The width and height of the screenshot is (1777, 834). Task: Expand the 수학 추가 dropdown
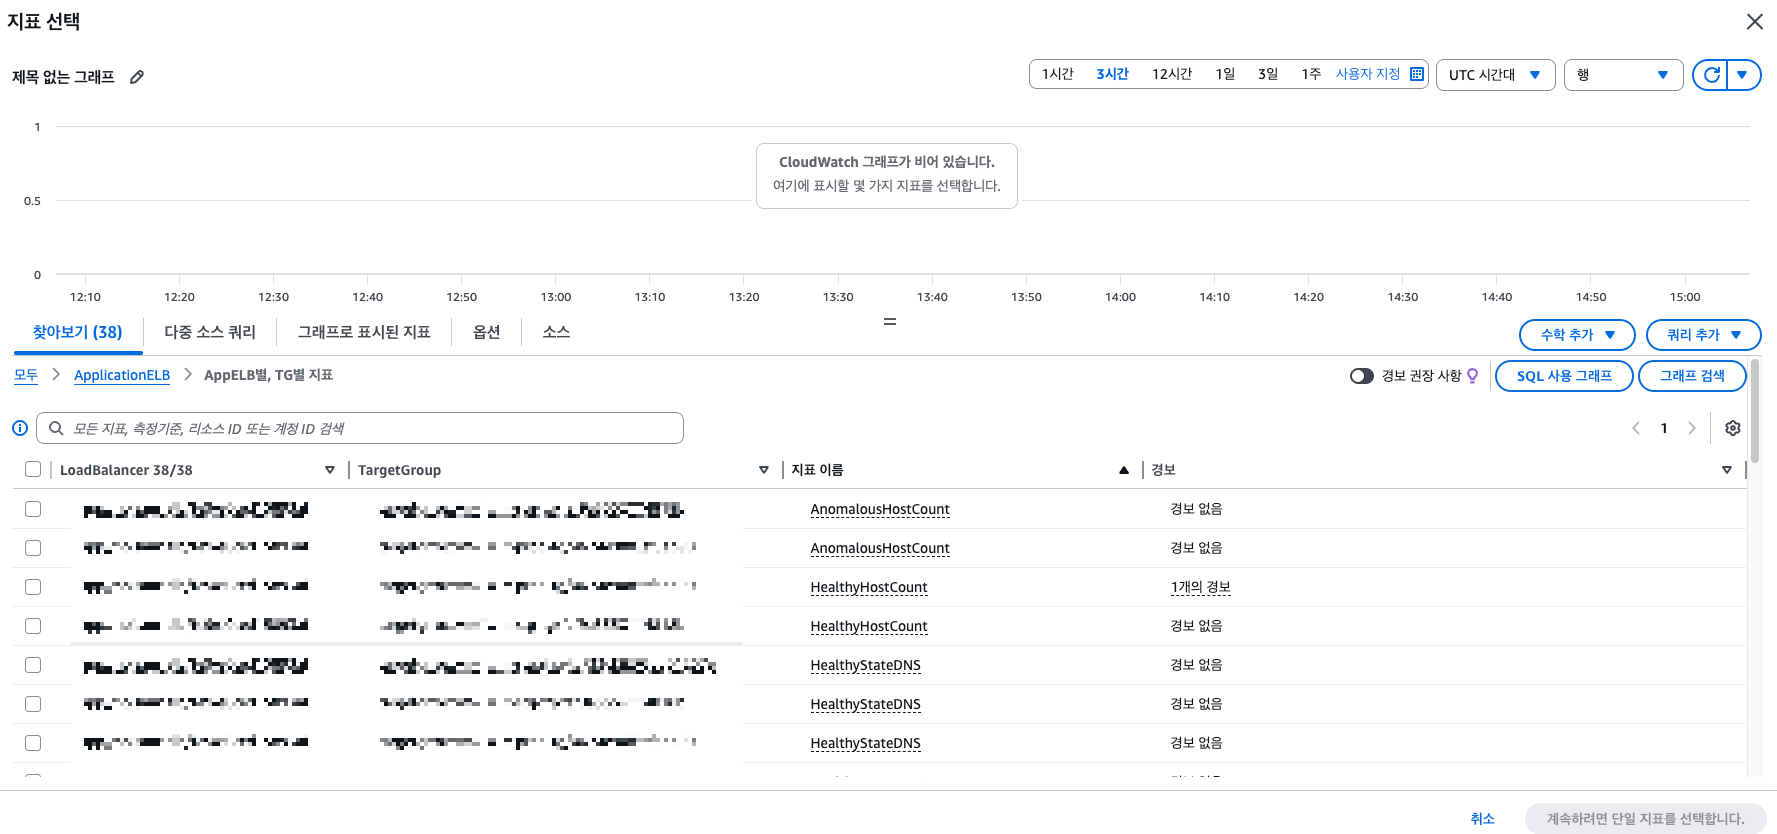click(1577, 335)
